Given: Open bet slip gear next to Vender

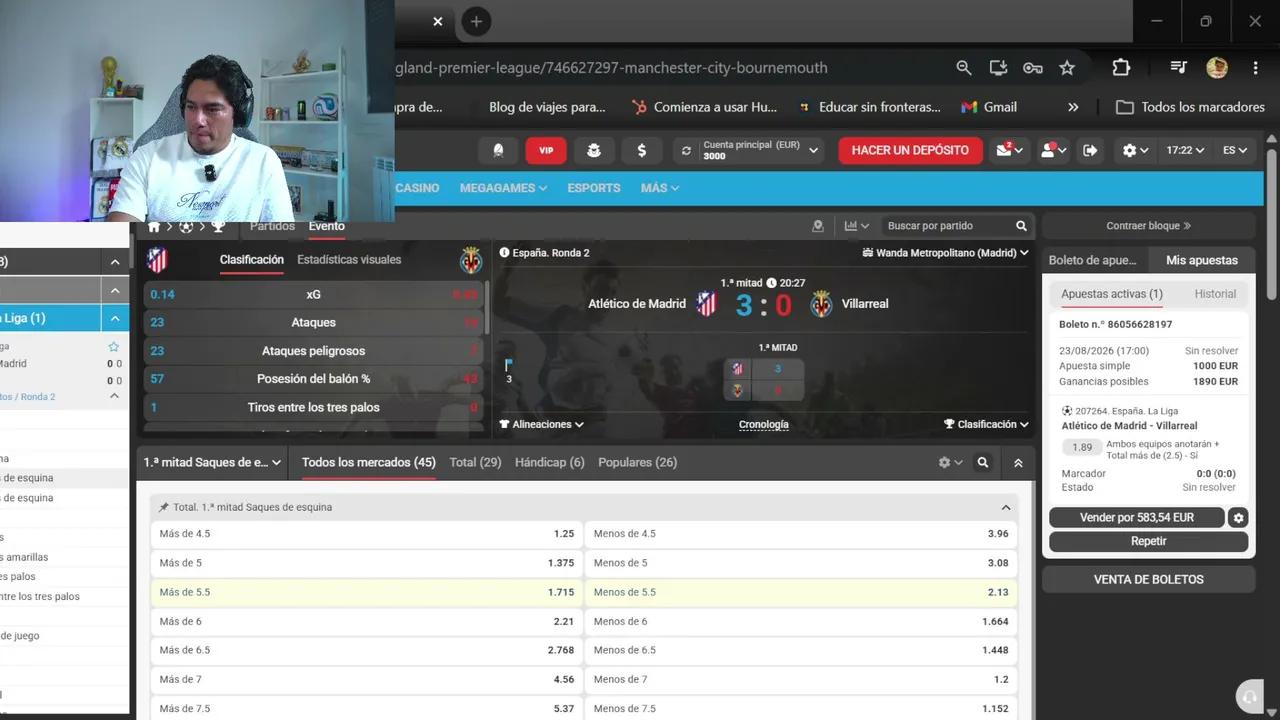Looking at the screenshot, I should pyautogui.click(x=1239, y=518).
